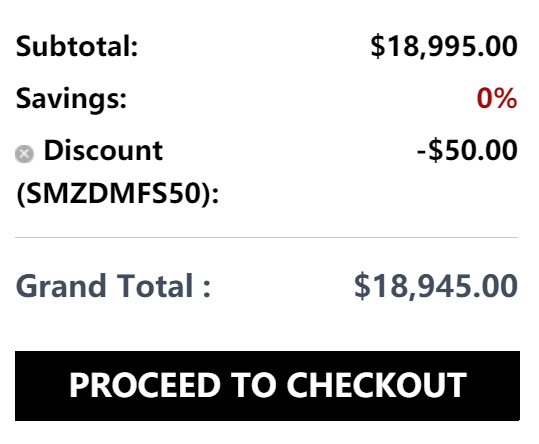Click the -$50.00 discount amount
Viewport: 539px width, 444px height.
[x=467, y=151]
